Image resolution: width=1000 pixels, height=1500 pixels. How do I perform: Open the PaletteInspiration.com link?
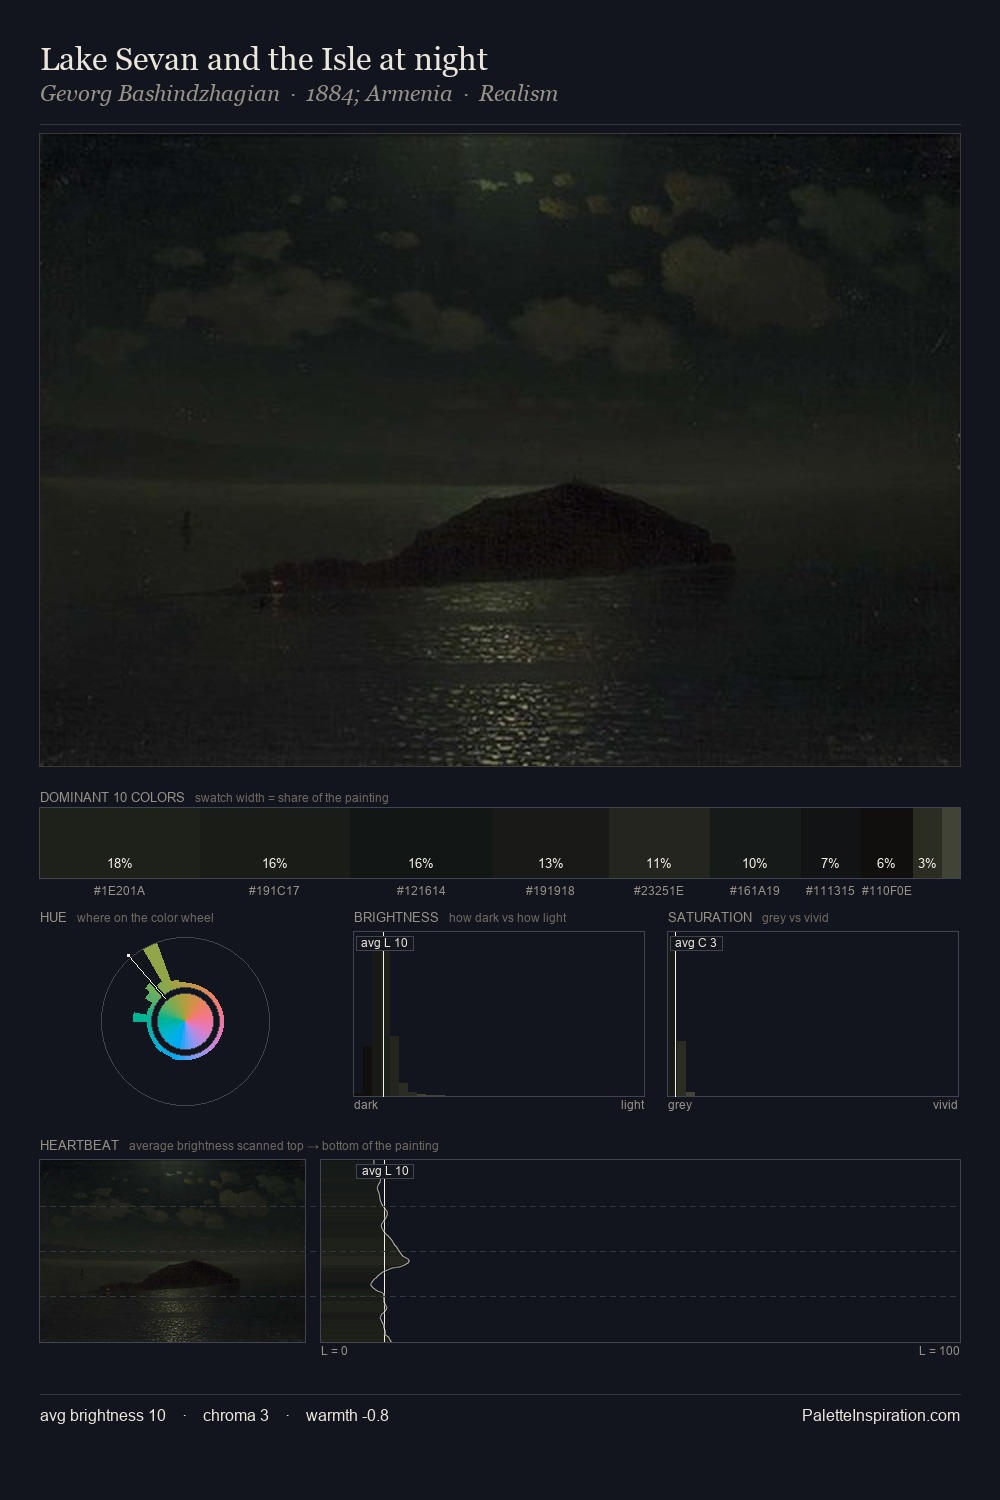[x=881, y=1415]
